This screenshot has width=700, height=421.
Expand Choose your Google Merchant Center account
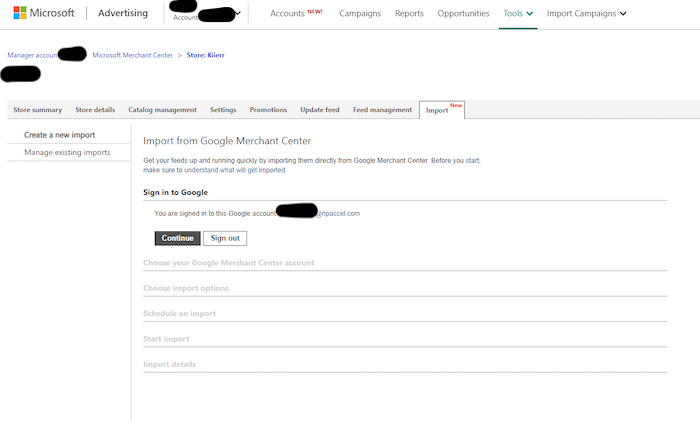point(229,263)
